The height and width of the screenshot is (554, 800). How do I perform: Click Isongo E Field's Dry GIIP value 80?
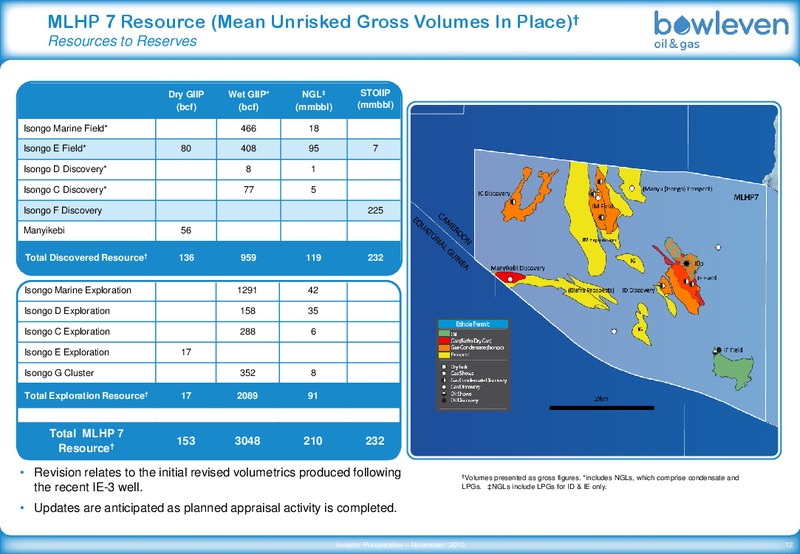(x=186, y=148)
